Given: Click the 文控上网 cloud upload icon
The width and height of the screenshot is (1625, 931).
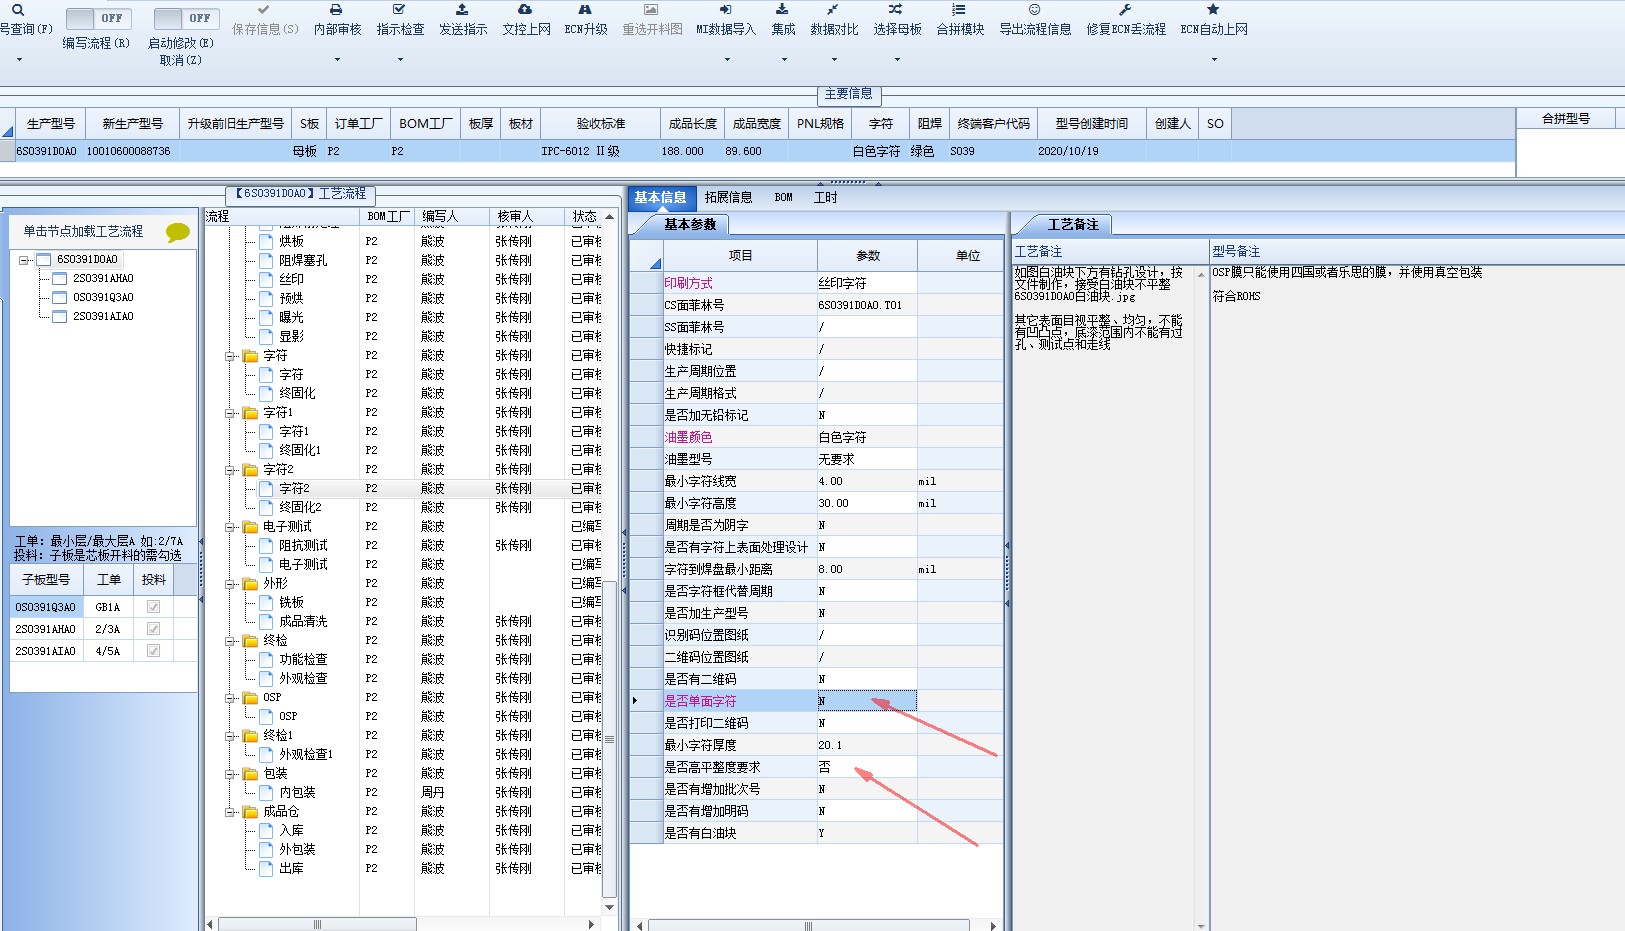Looking at the screenshot, I should pyautogui.click(x=525, y=10).
